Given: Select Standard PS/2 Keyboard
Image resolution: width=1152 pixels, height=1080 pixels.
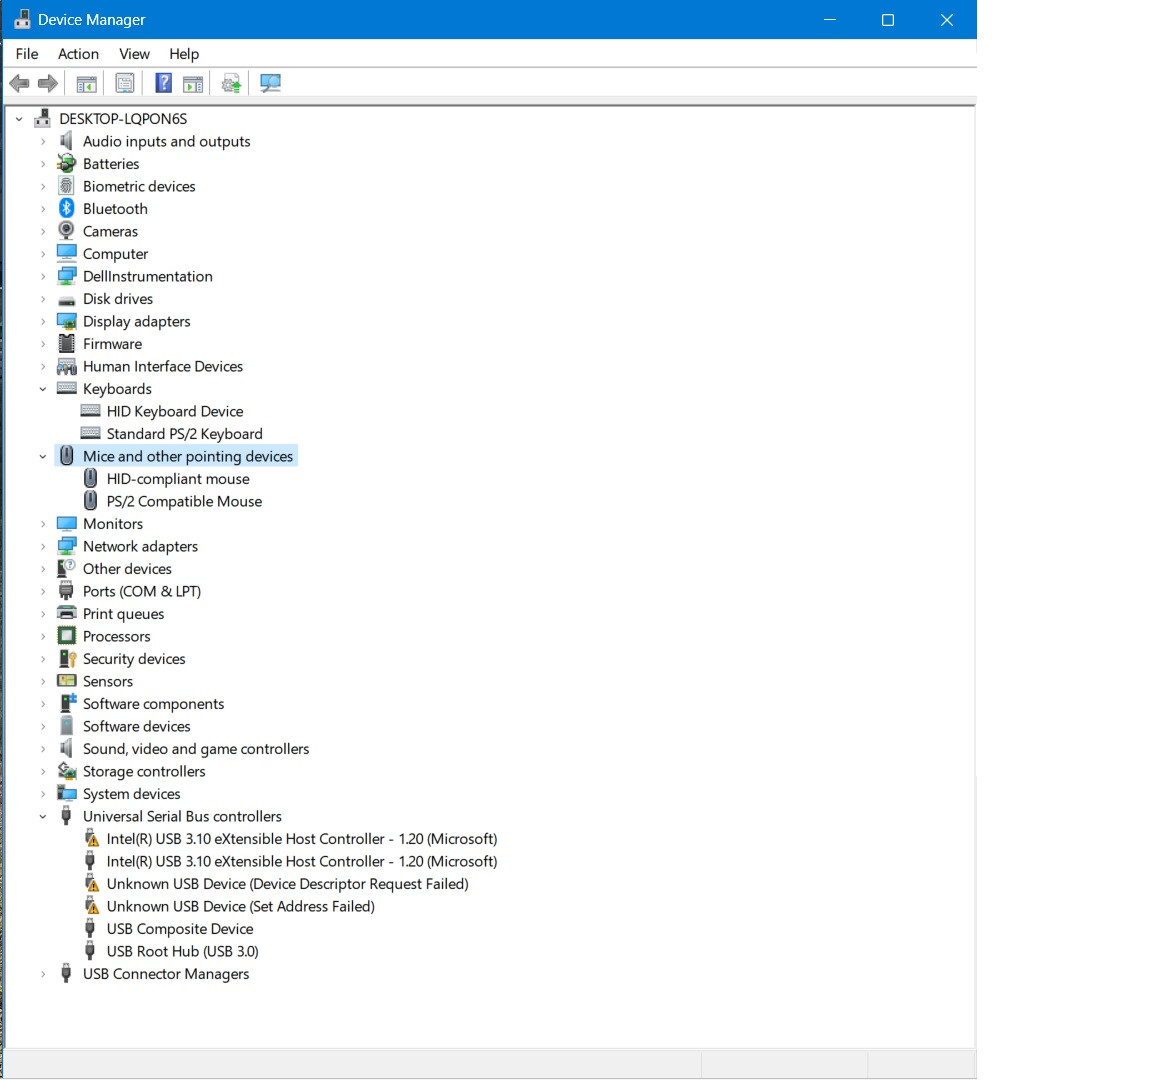Looking at the screenshot, I should (x=184, y=434).
